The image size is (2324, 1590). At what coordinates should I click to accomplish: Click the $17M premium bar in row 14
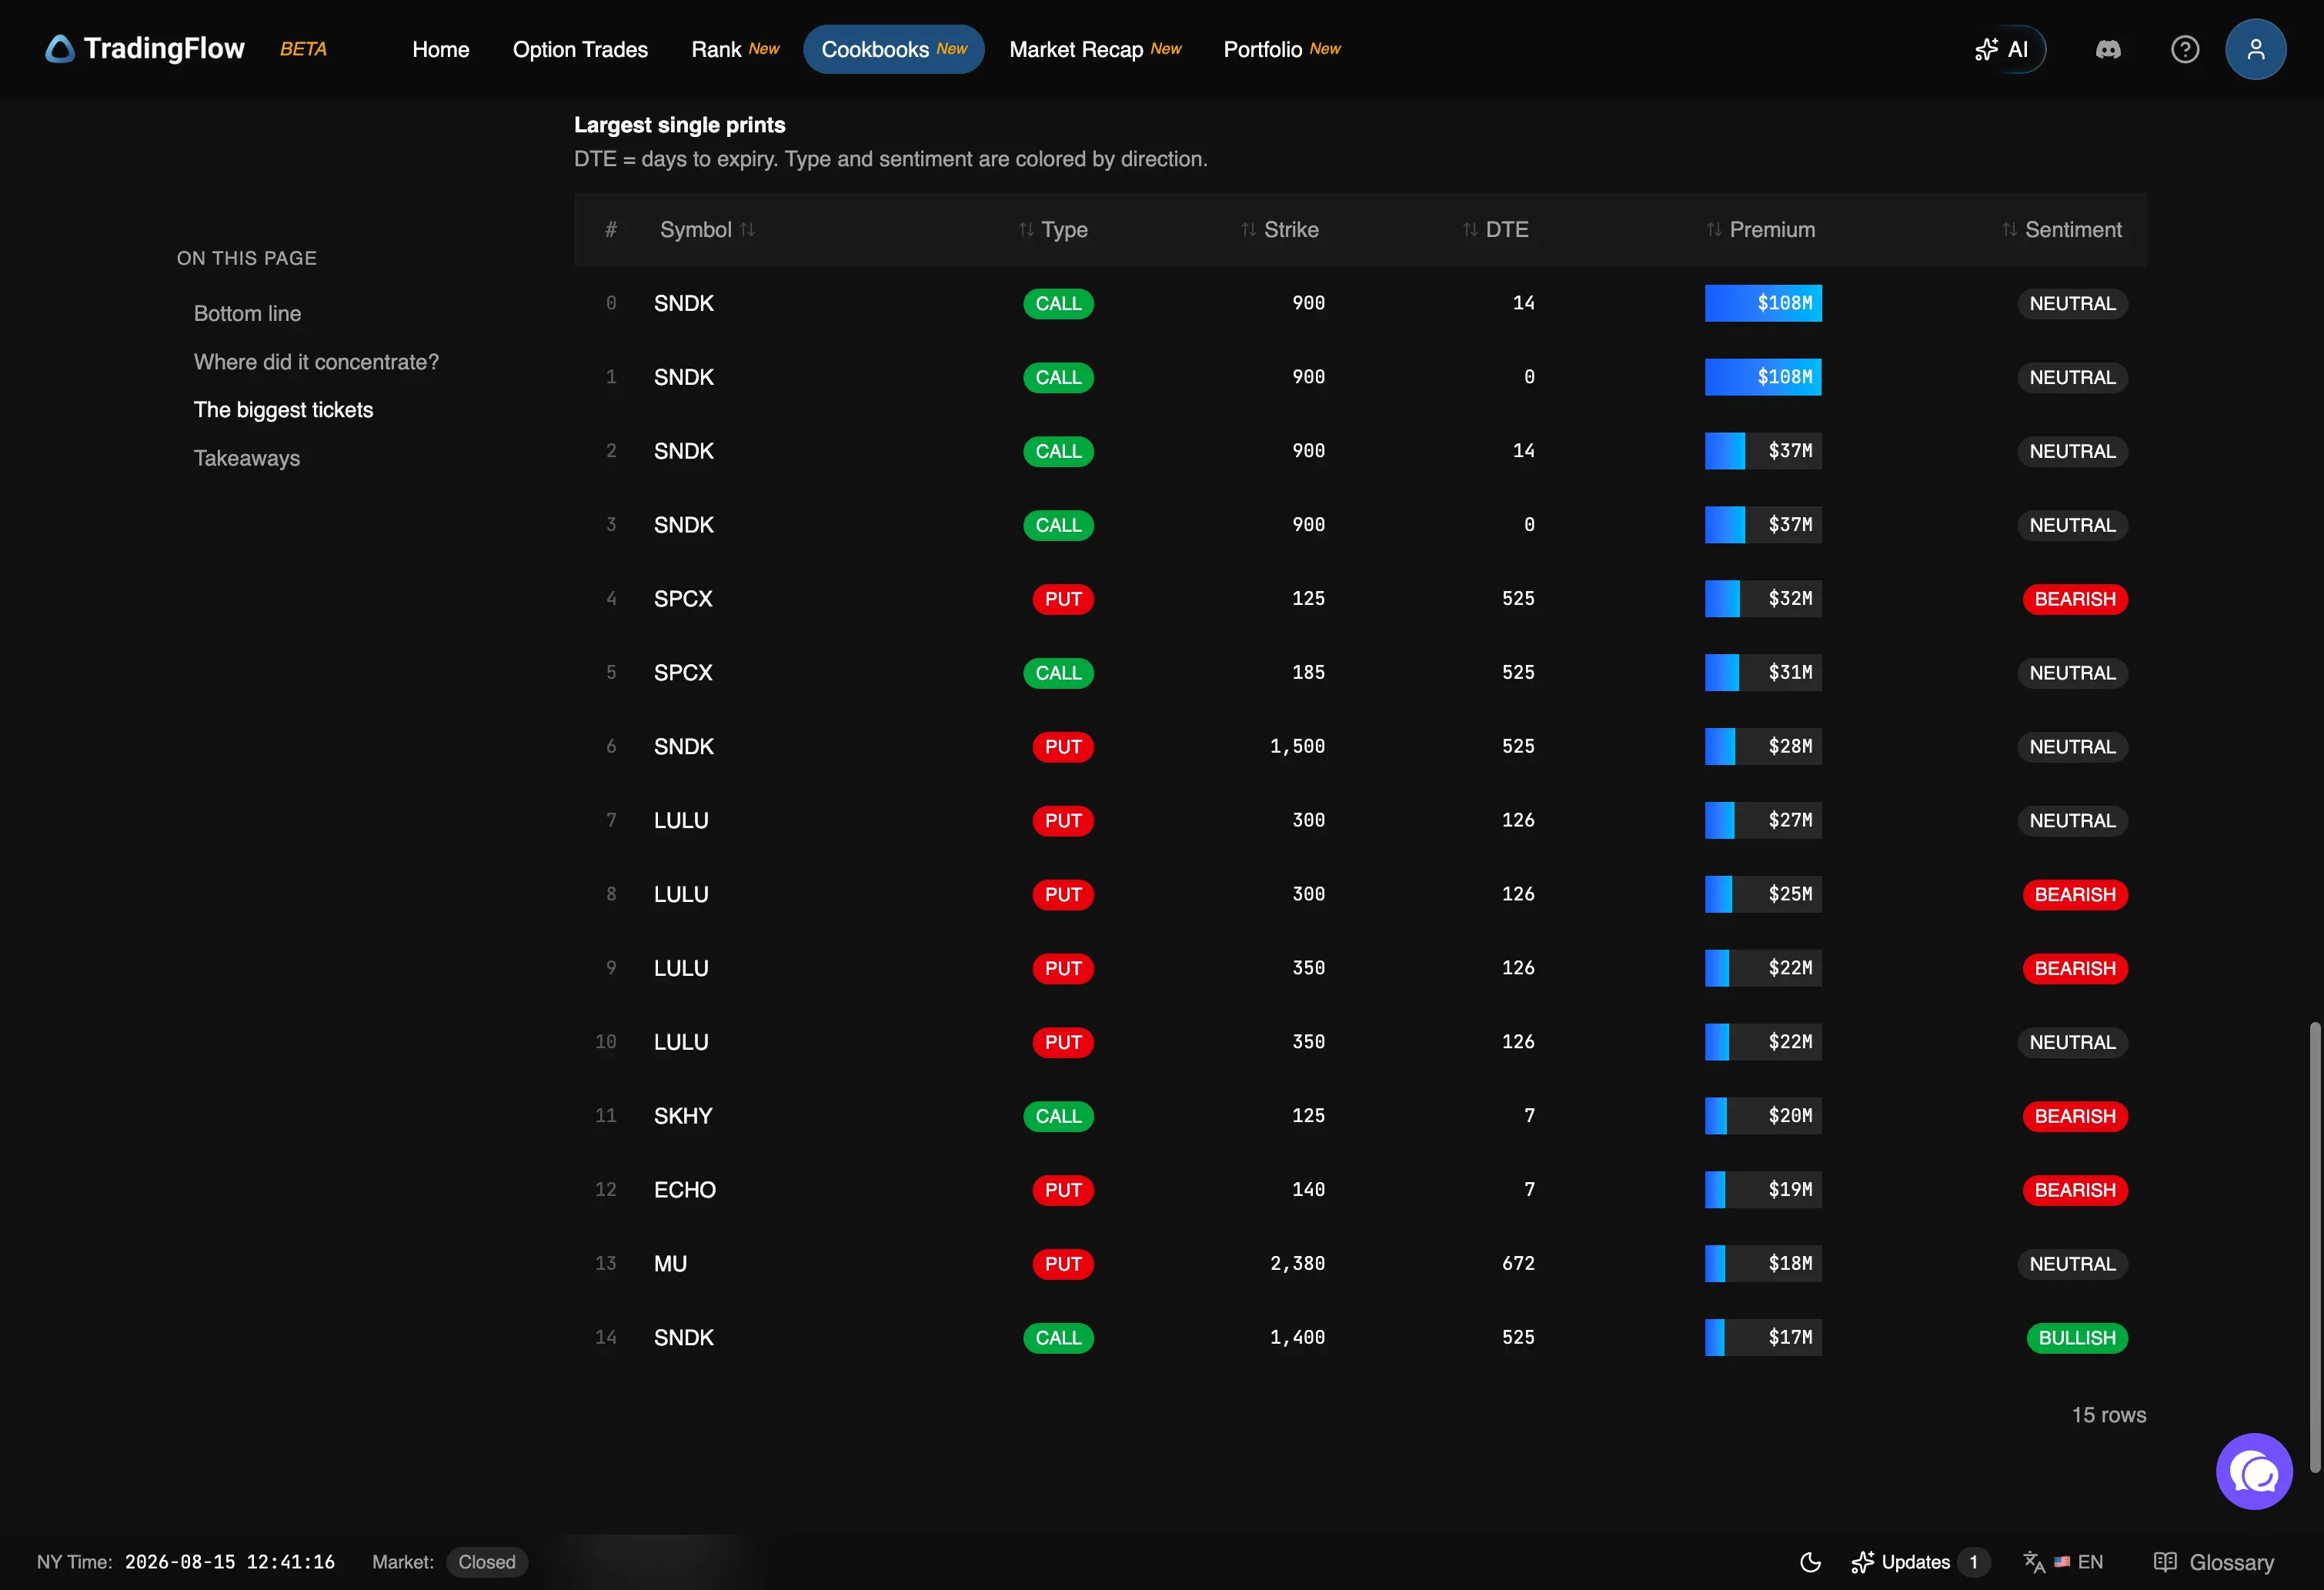coord(1763,1338)
